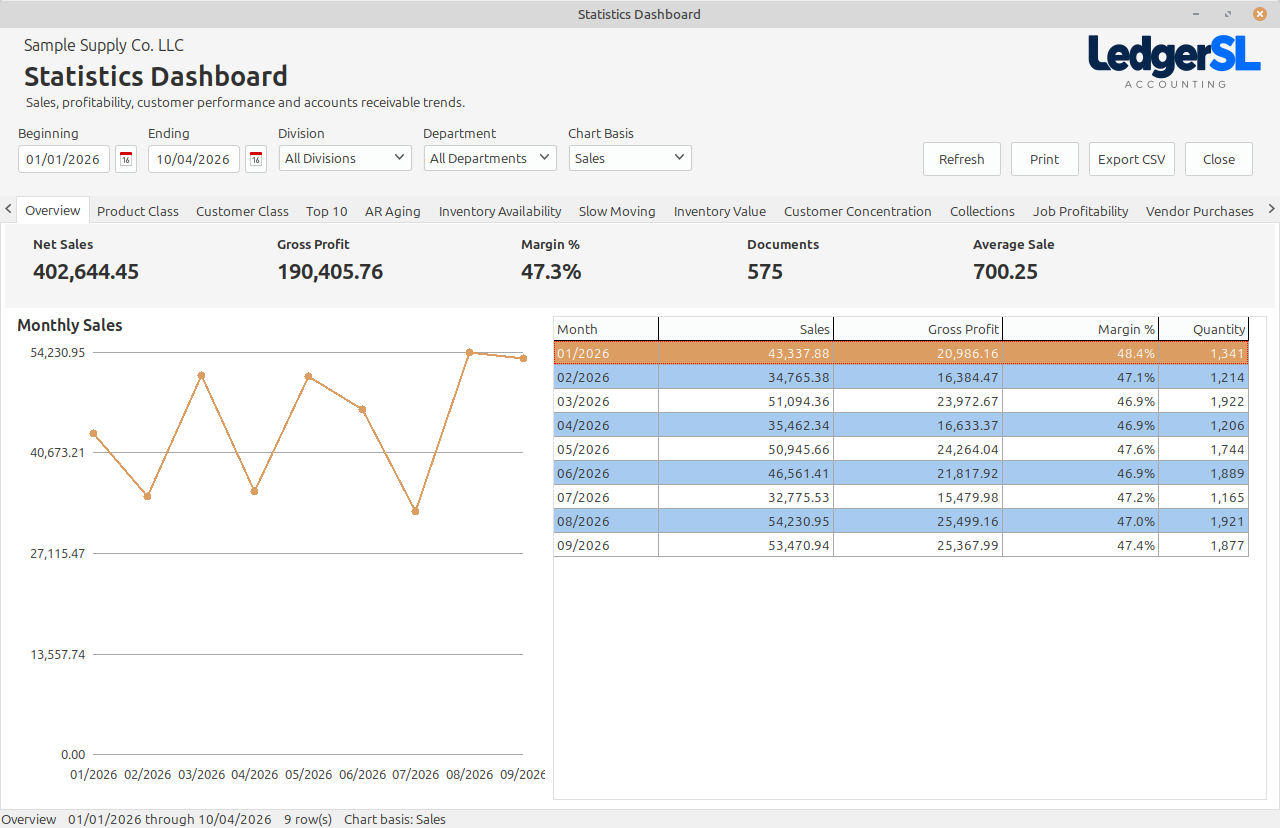Select the 07/2026 table row

pos(901,497)
